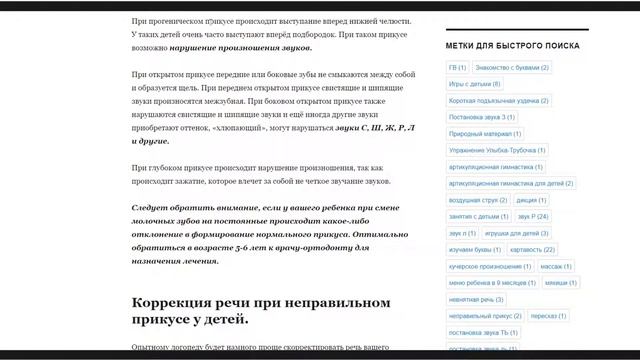Viewport: 640px width, 360px height.
Task: Open the "массаж (1)" tag
Action: (556, 266)
